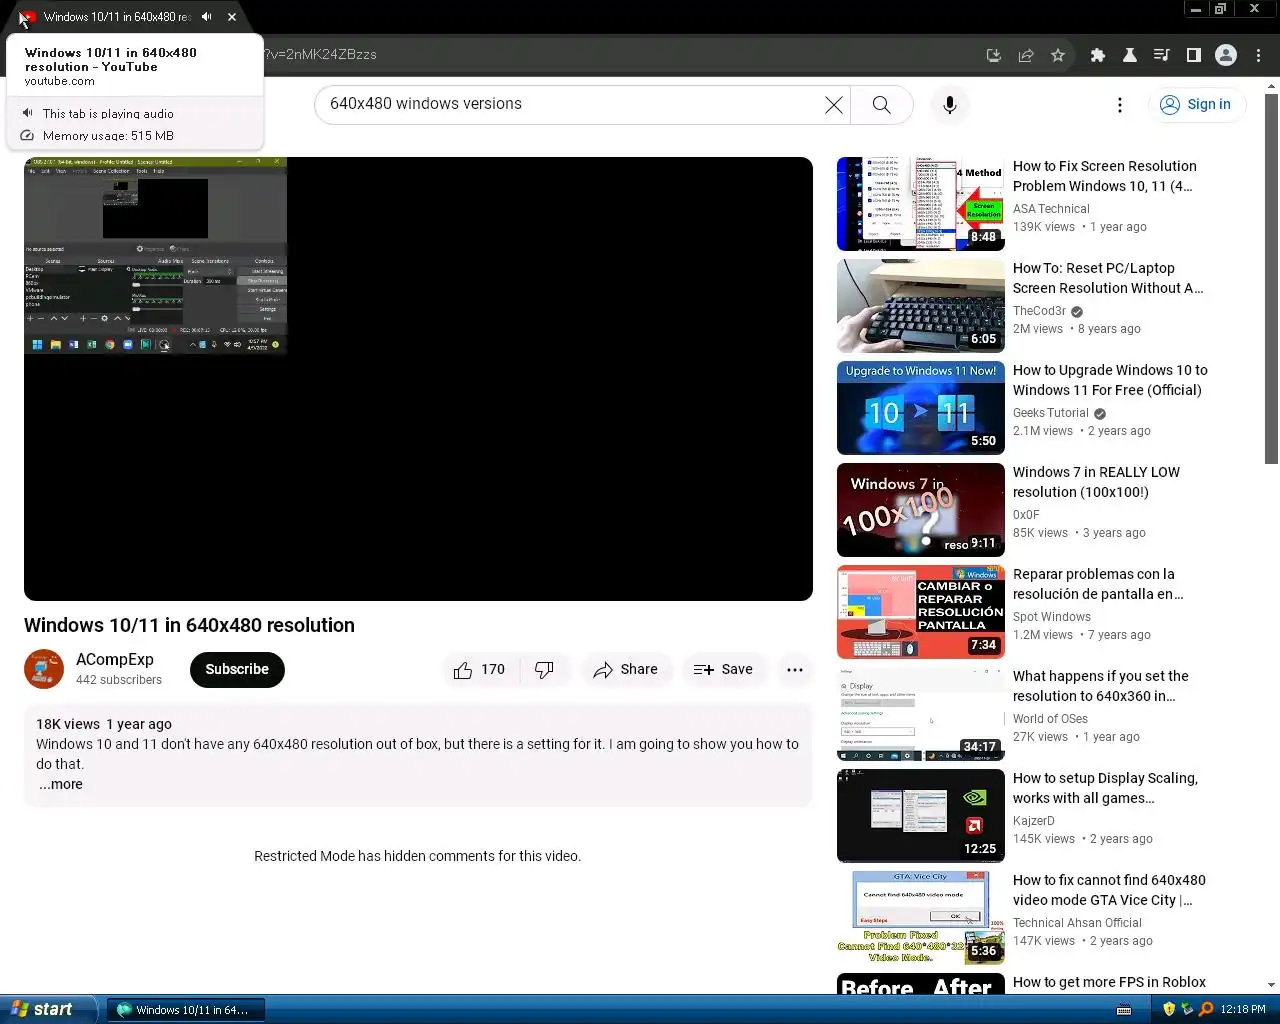Like the video with thumbs up
The height and width of the screenshot is (1024, 1280).
(479, 669)
